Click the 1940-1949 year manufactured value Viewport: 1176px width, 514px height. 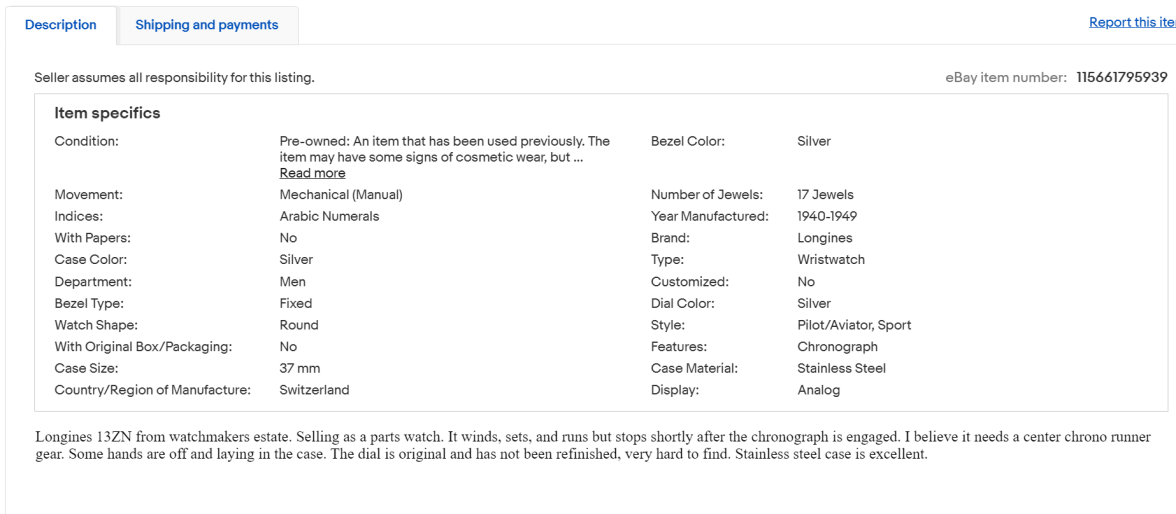(x=827, y=216)
